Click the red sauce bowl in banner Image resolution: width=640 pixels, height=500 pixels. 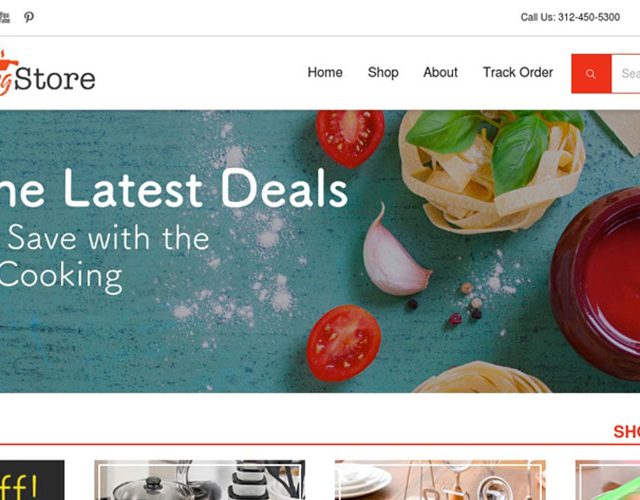point(596,284)
